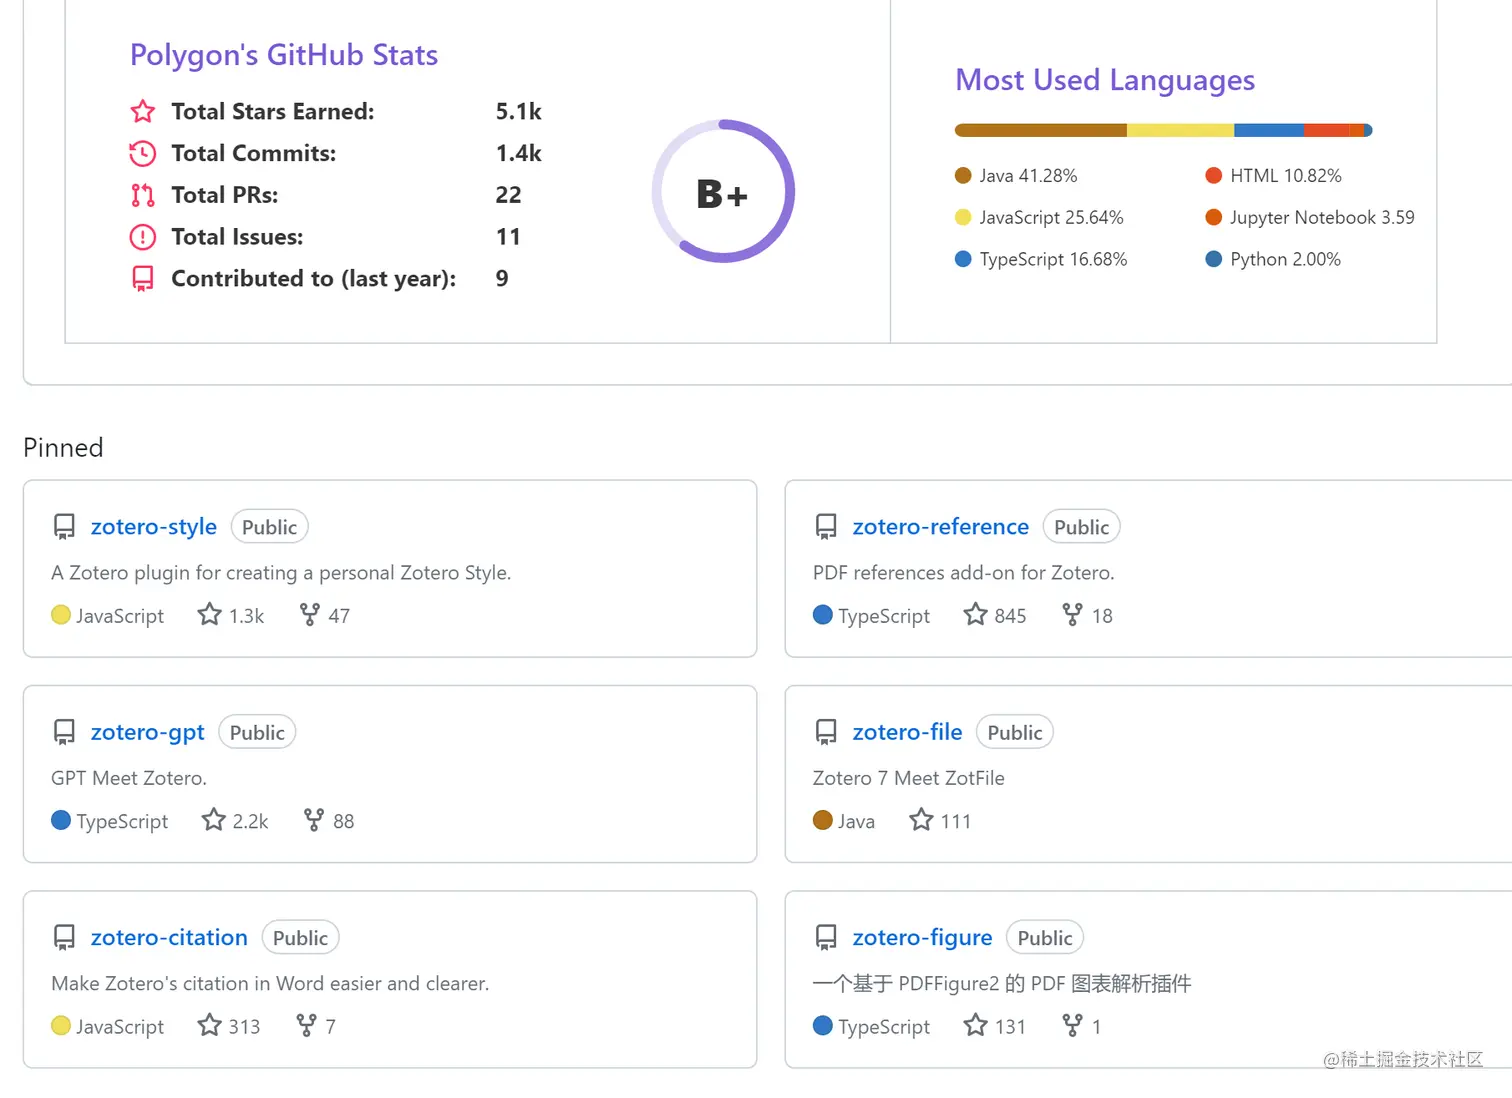Click the fork icon on zotero-gpt card
The height and width of the screenshot is (1098, 1512).
(x=314, y=820)
